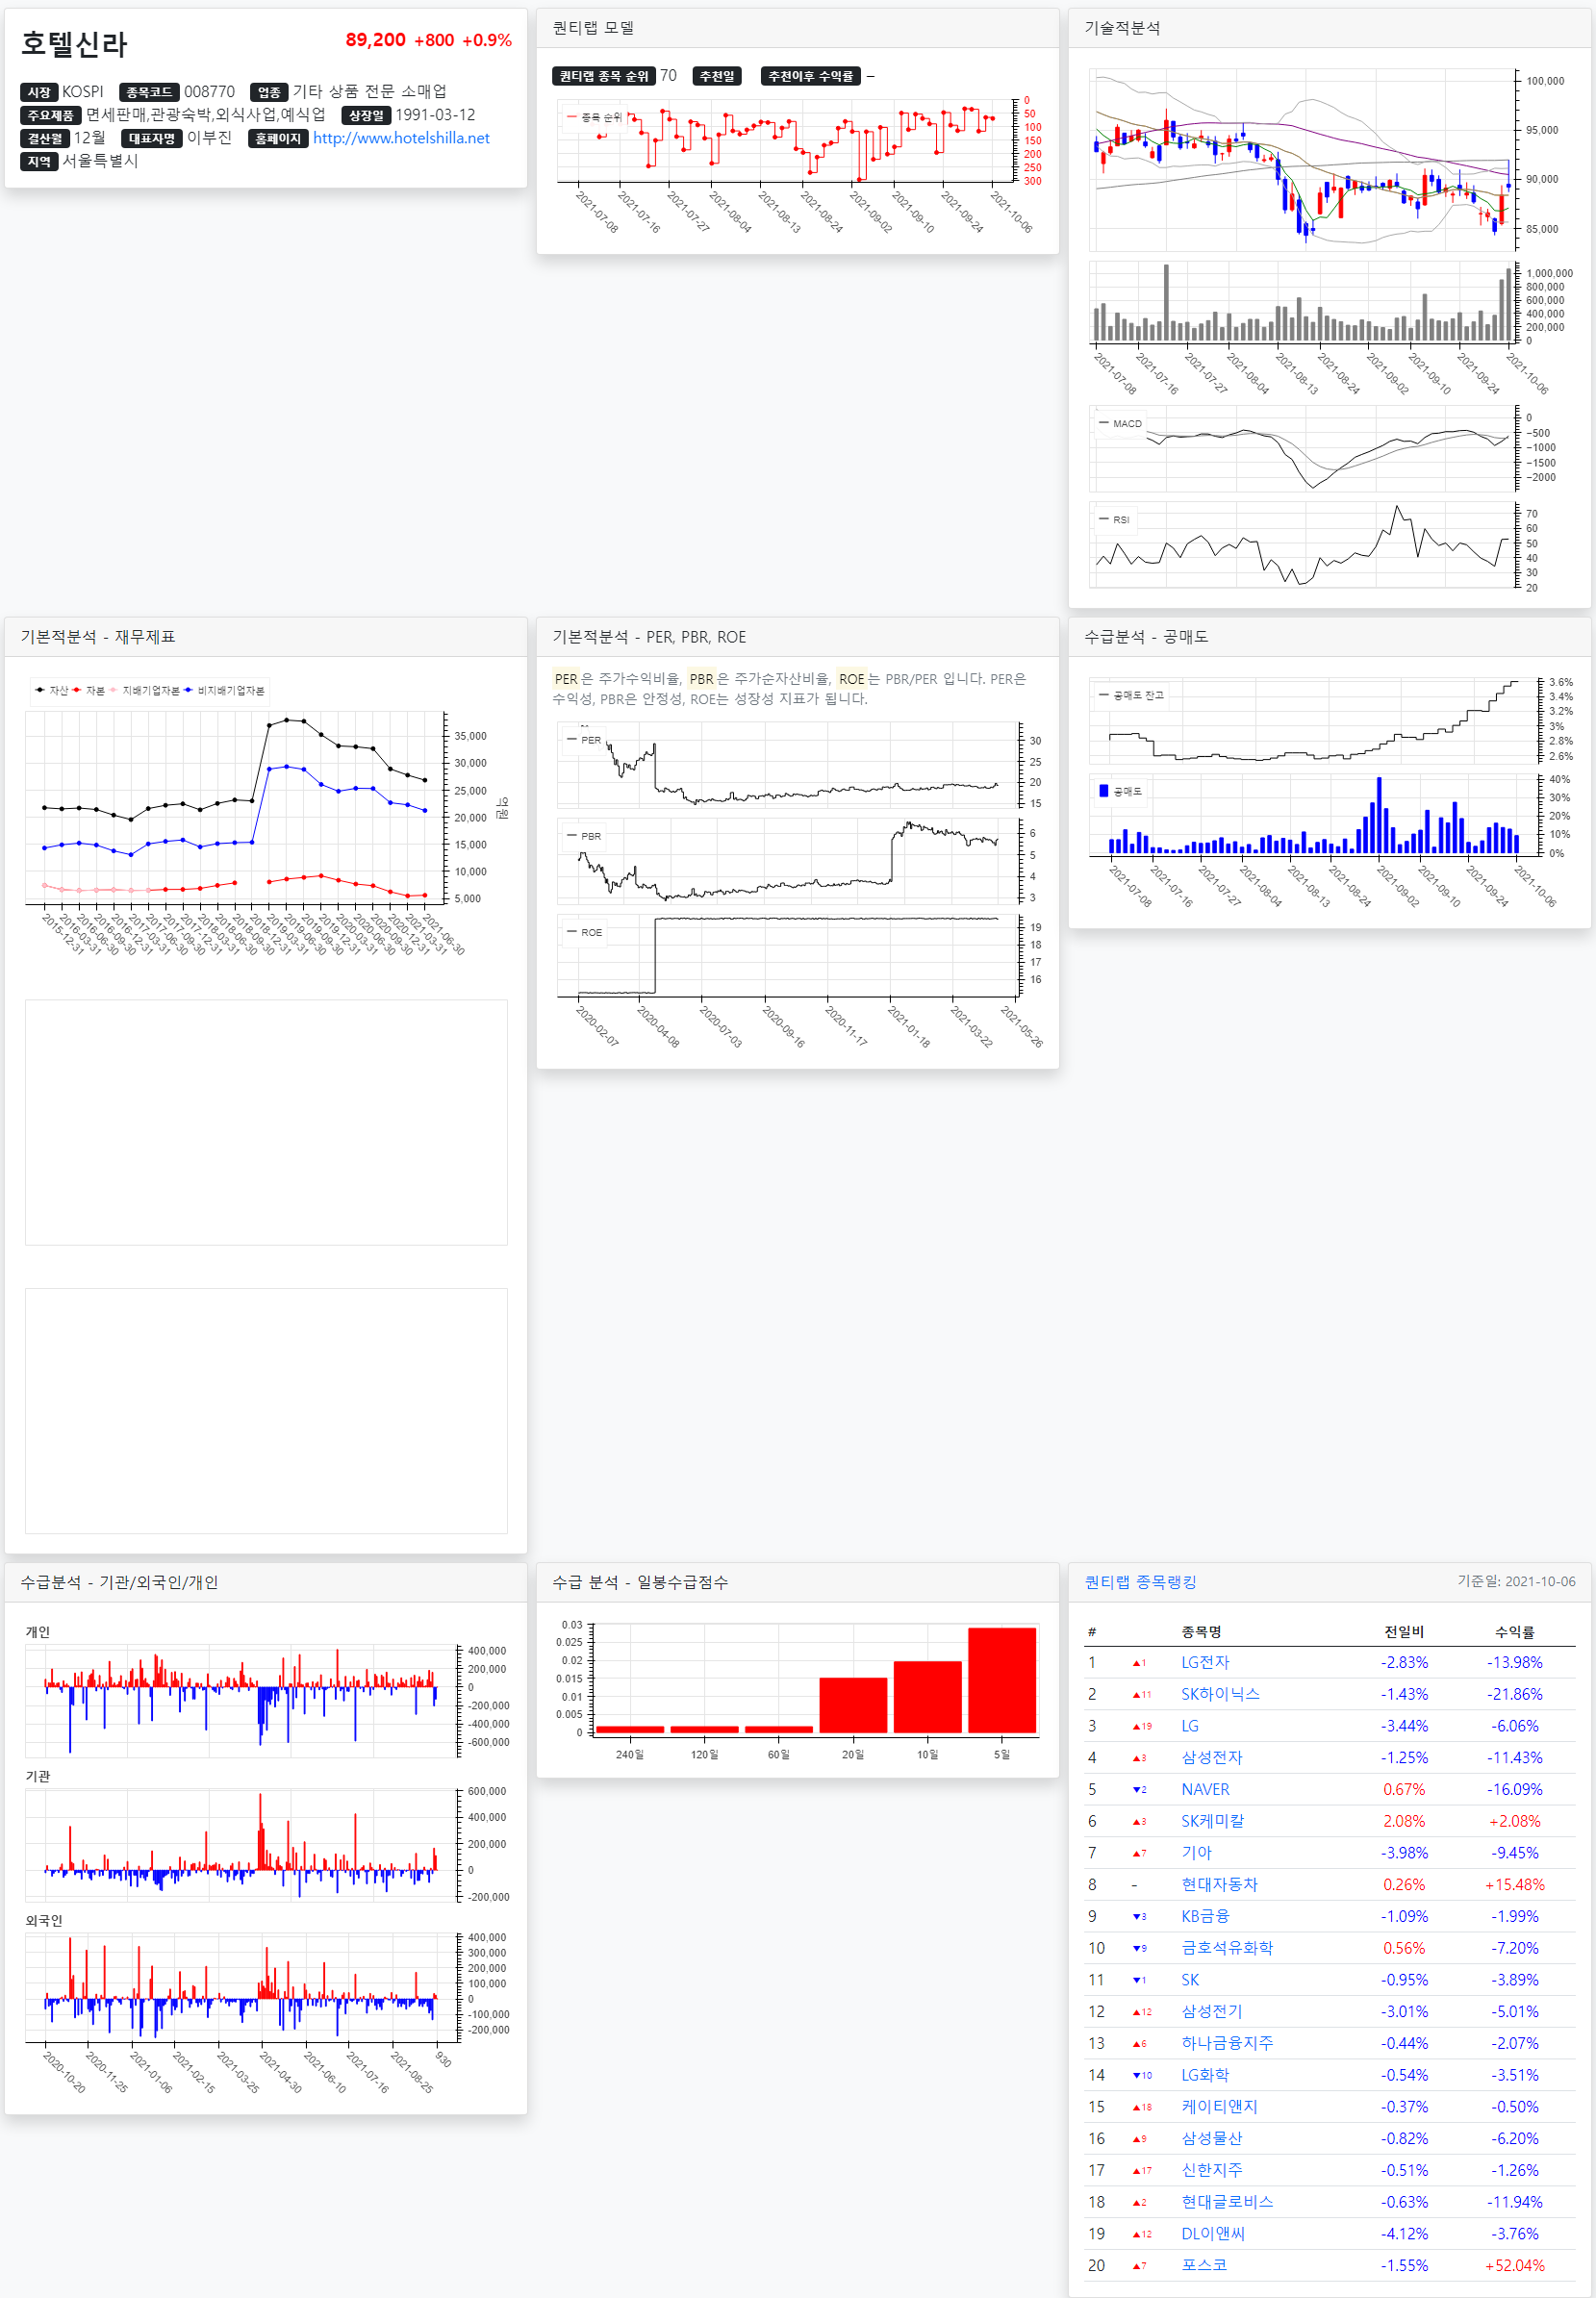Toggle the ROE chart legend
1596x2298 pixels.
(584, 932)
